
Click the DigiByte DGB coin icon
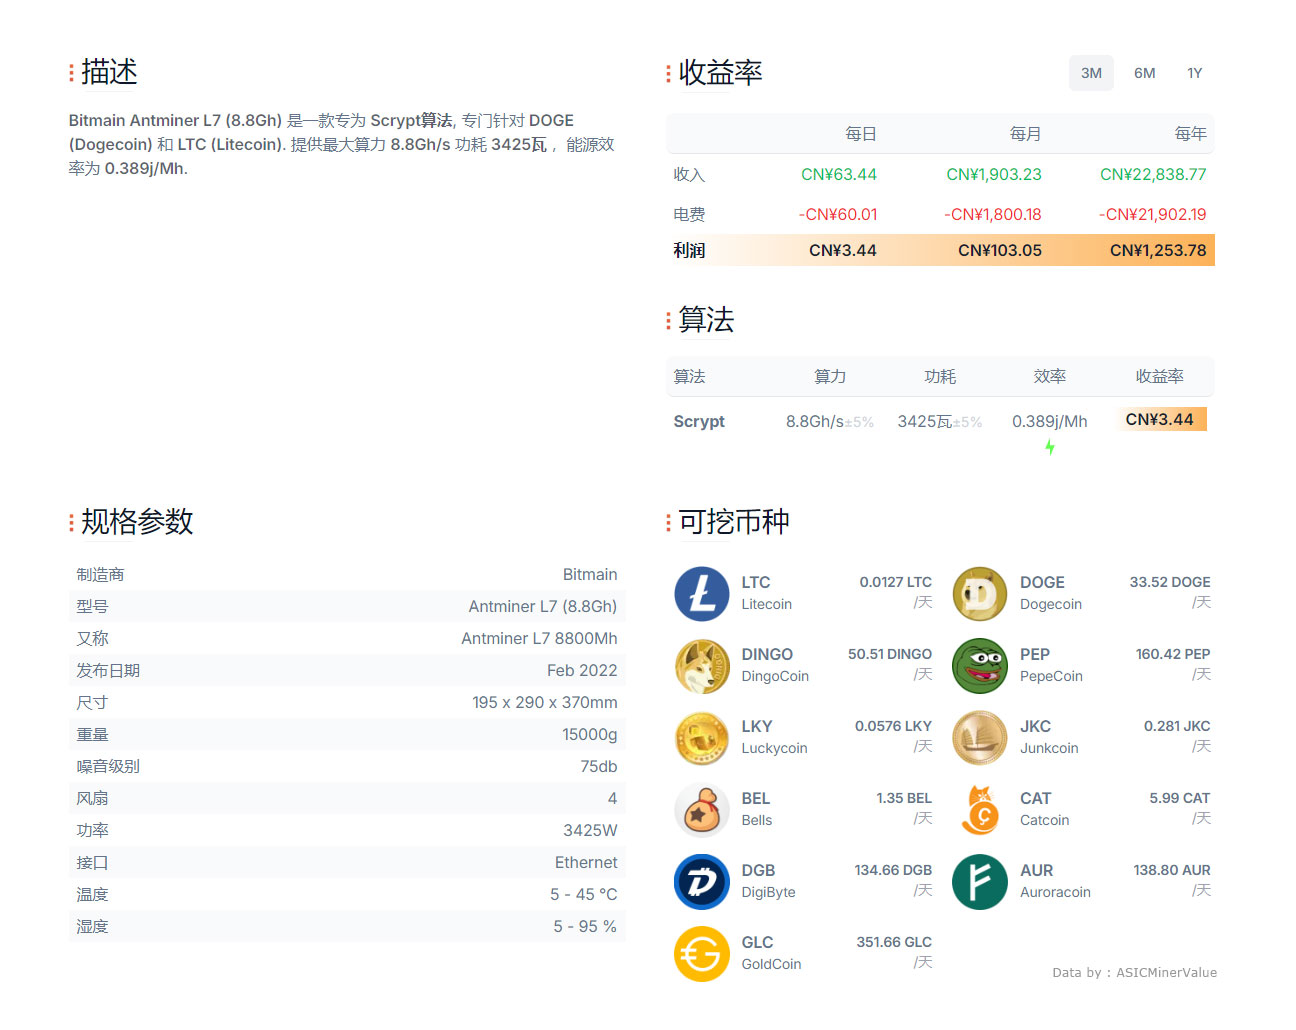(702, 882)
